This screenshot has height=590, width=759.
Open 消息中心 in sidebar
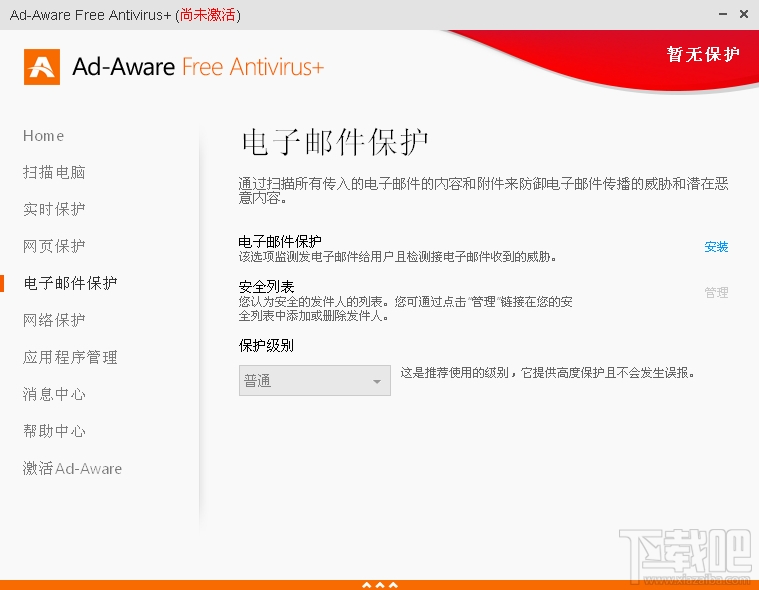click(54, 394)
